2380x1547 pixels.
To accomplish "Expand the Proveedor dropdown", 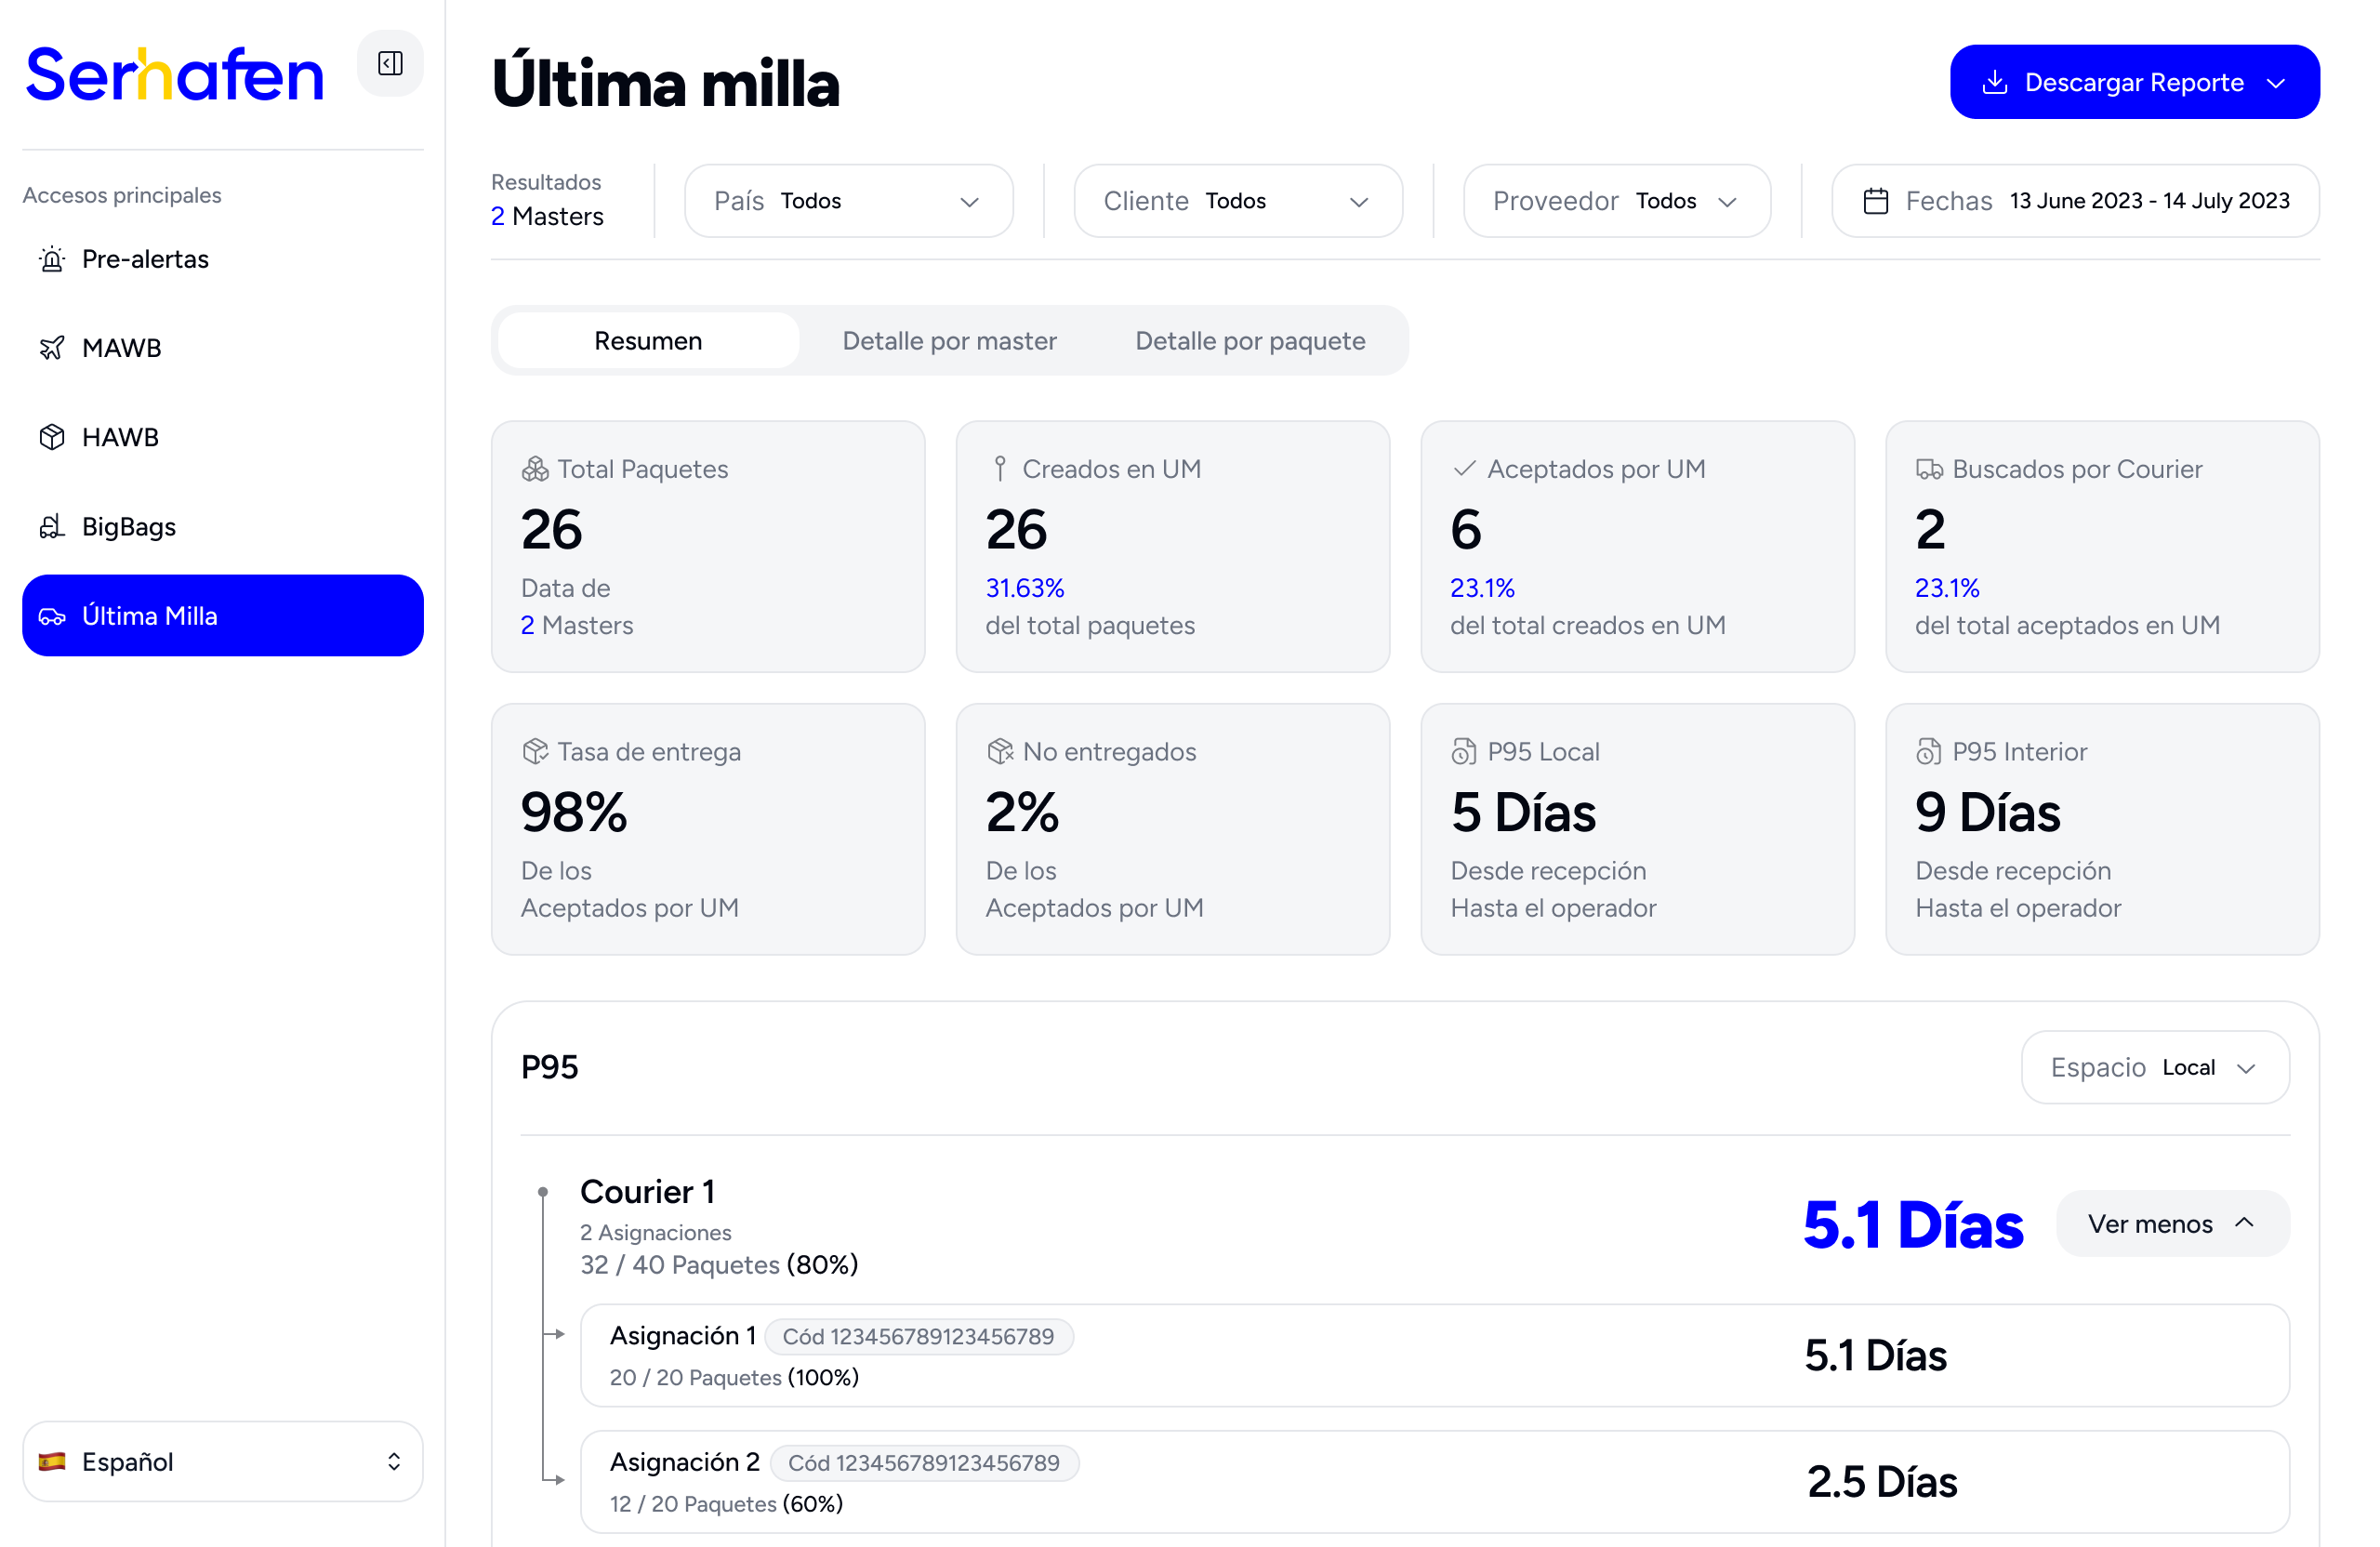I will click(x=1617, y=201).
